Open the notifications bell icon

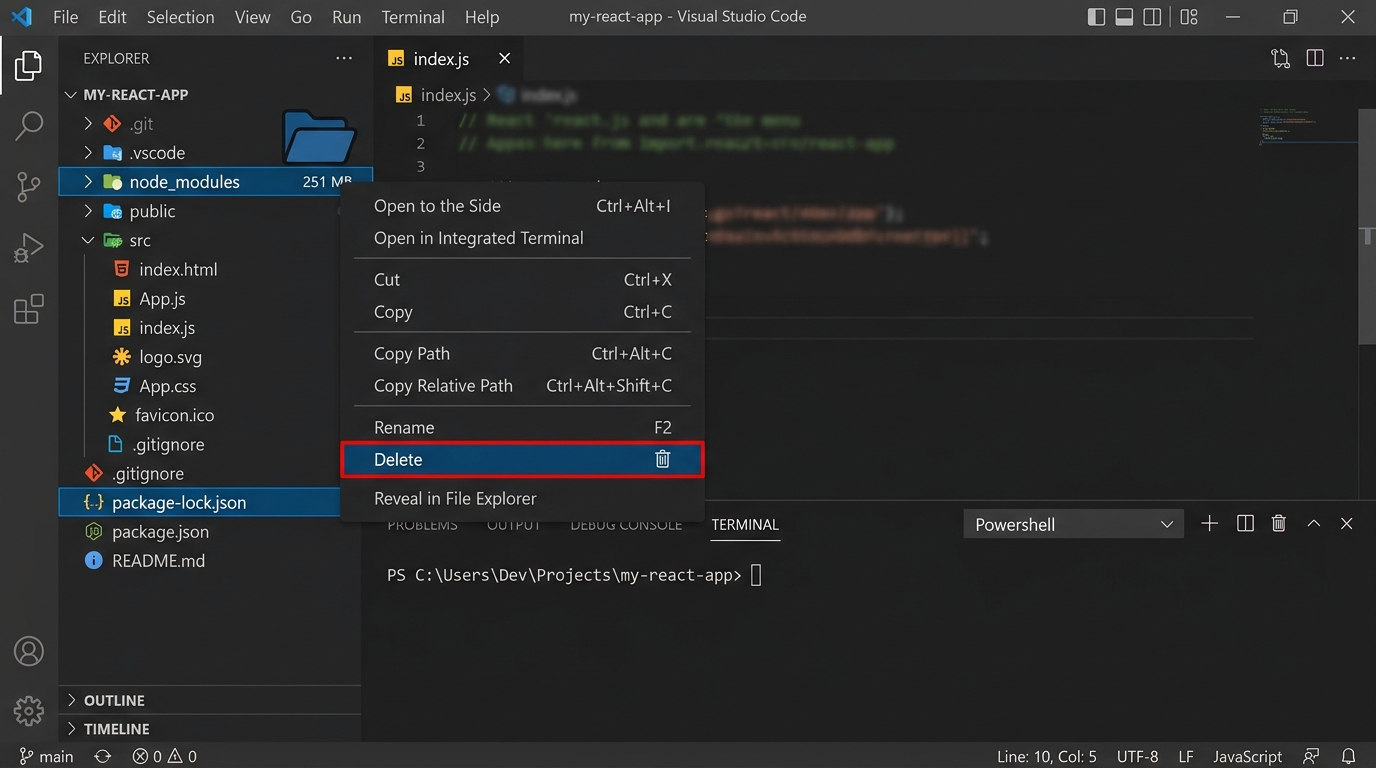pyautogui.click(x=1349, y=756)
